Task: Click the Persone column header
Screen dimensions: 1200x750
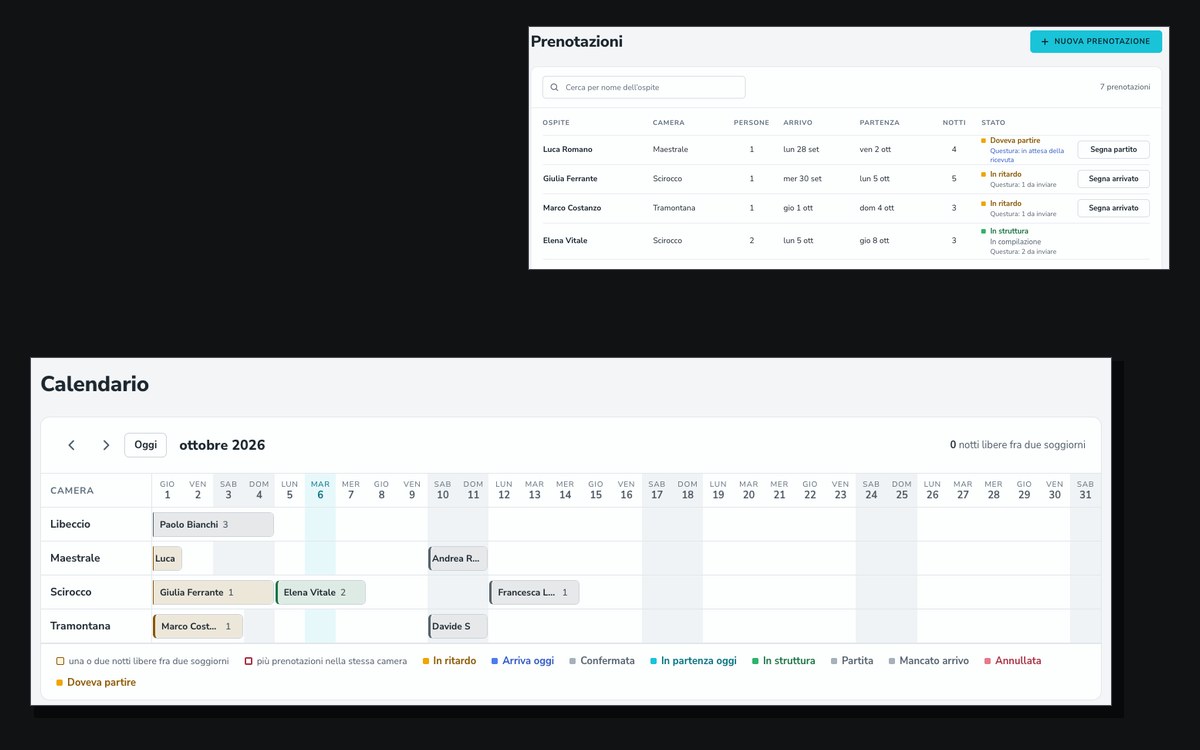Action: point(751,123)
